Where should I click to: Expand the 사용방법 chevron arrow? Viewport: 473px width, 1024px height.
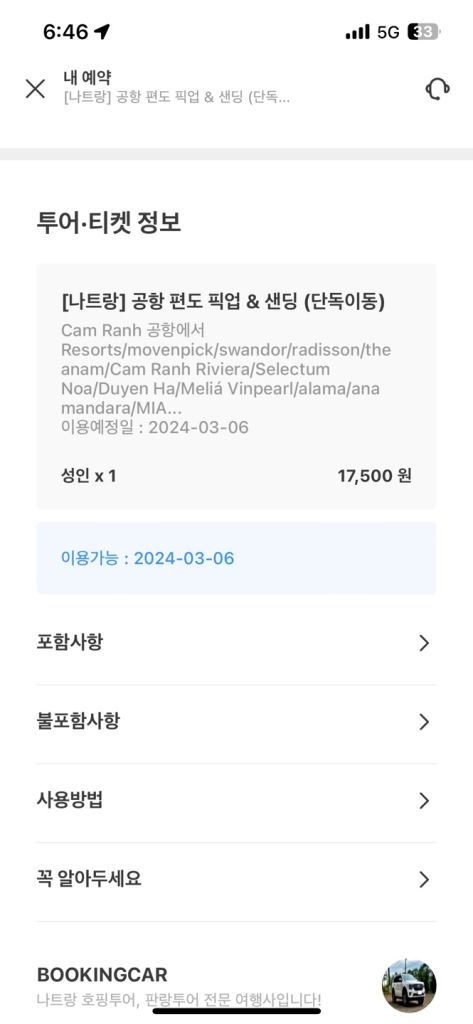point(424,801)
